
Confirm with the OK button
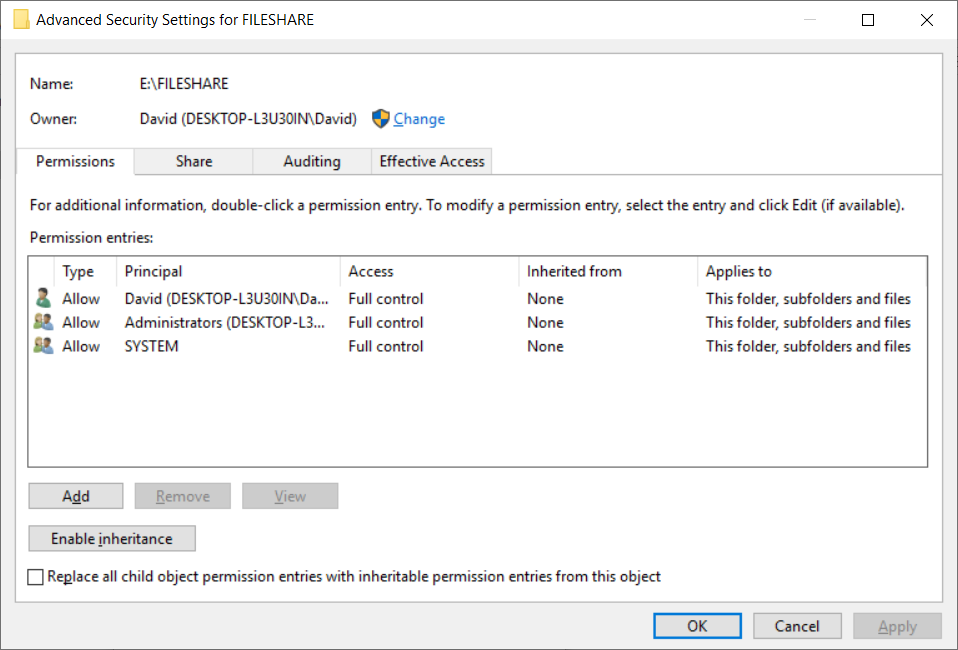click(697, 626)
